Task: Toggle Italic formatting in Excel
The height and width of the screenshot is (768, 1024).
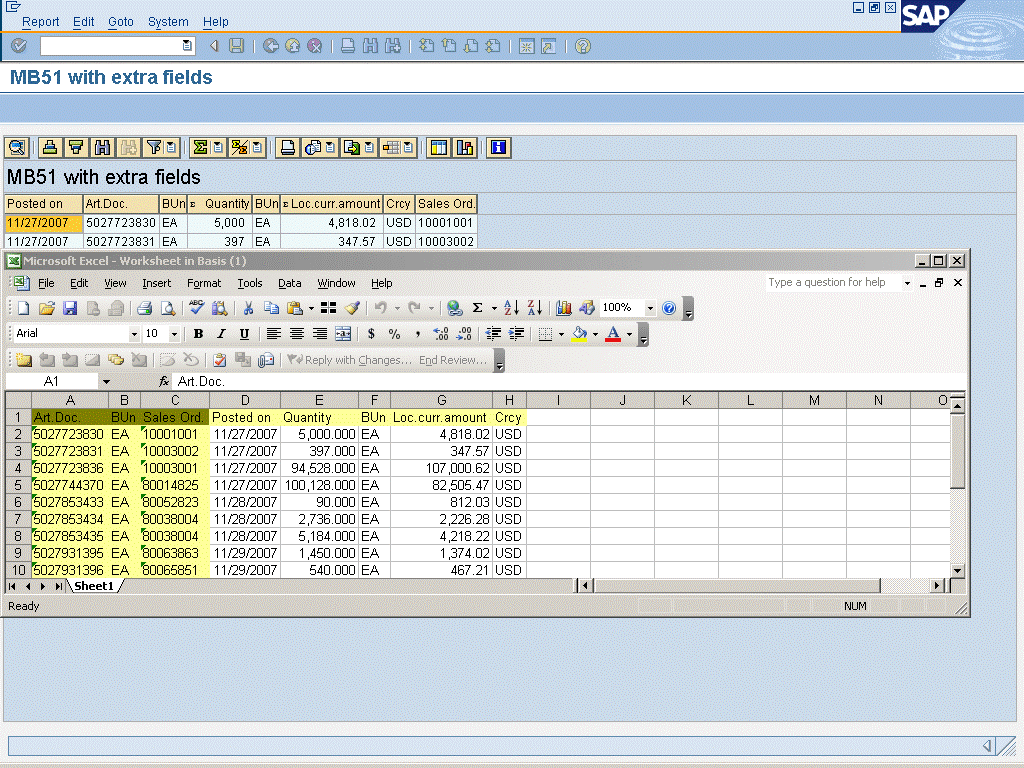Action: point(221,334)
